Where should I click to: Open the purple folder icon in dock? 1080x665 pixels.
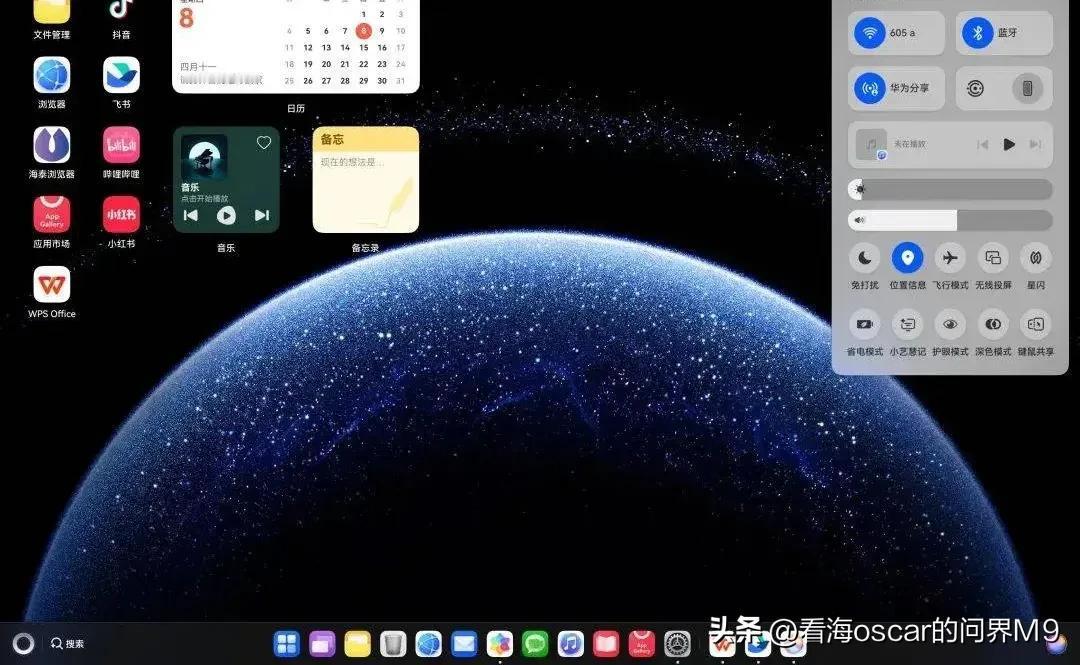(322, 644)
